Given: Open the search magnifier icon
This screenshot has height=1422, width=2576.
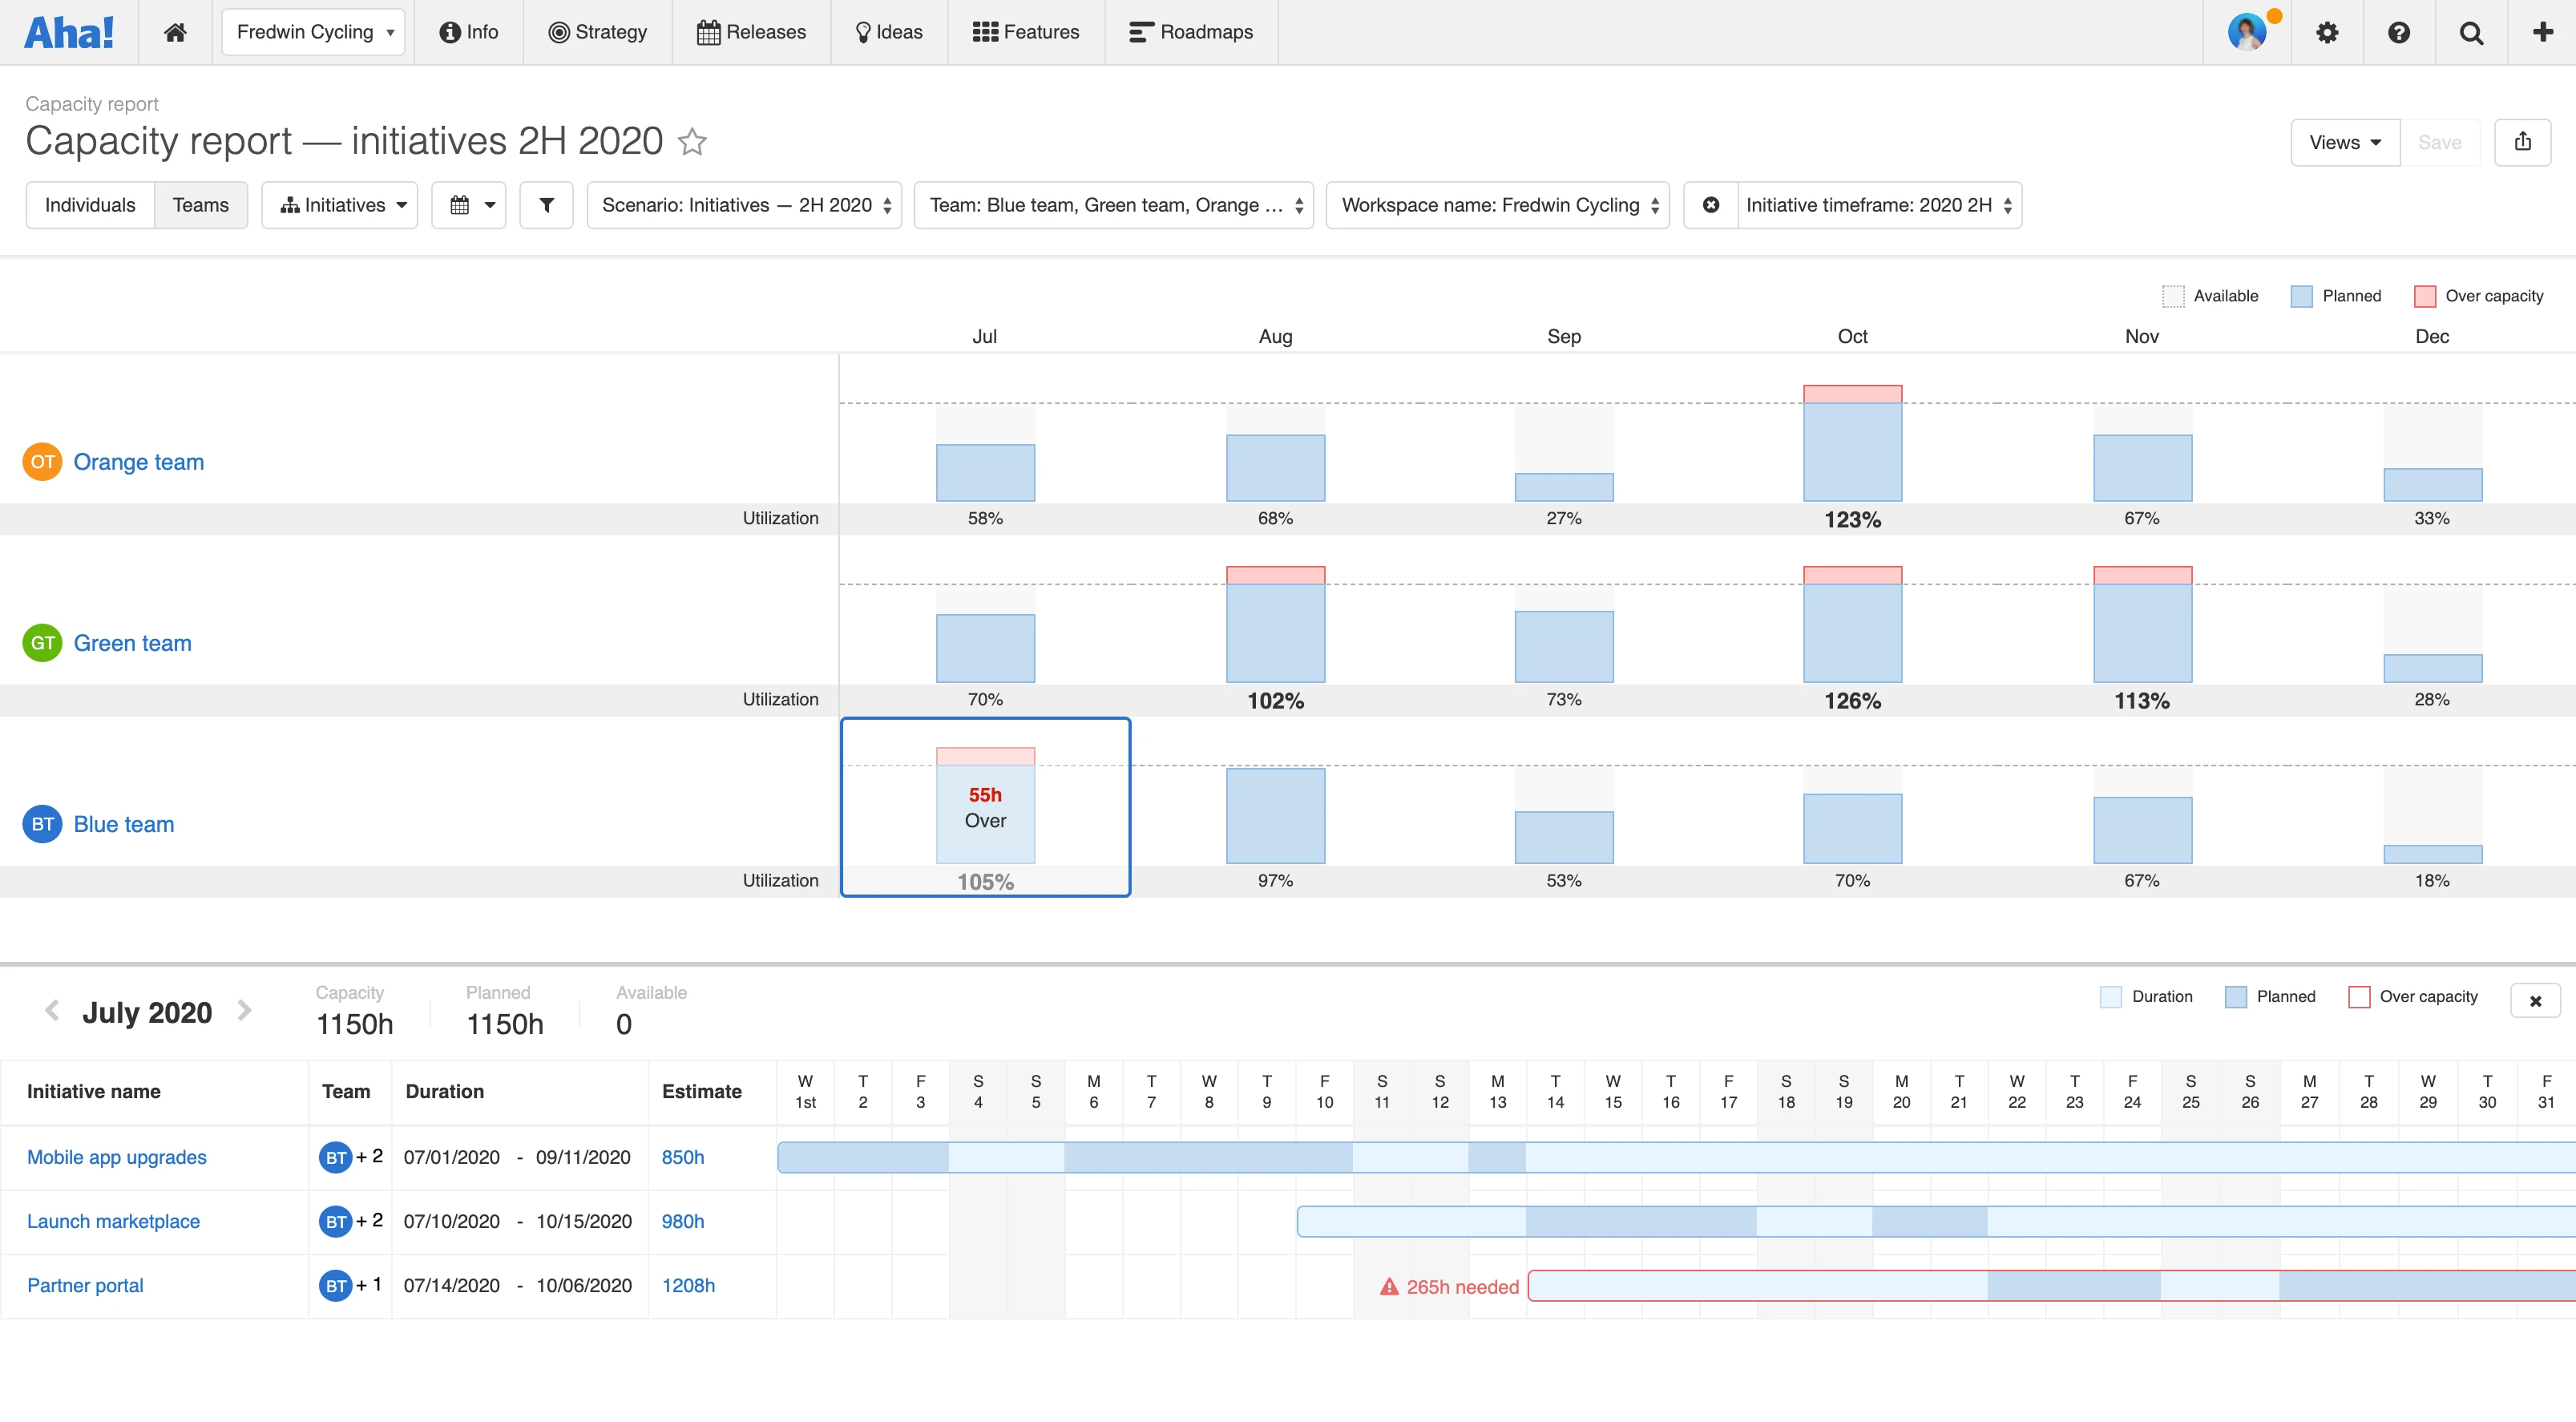Looking at the screenshot, I should click(x=2471, y=32).
